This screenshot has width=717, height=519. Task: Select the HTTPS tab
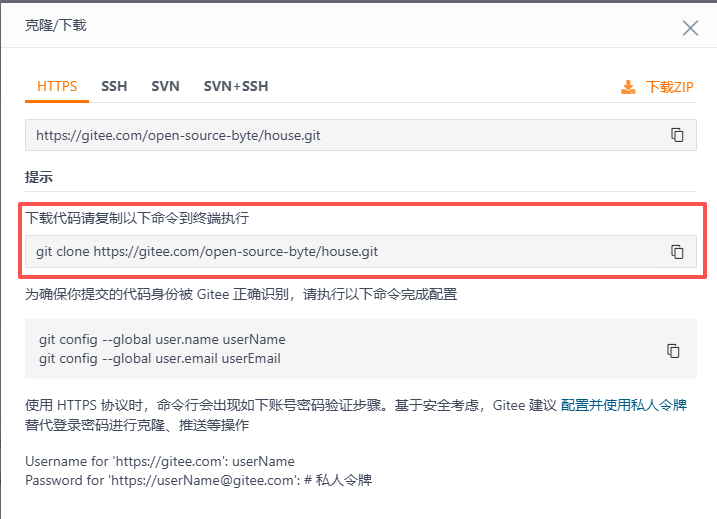point(57,86)
